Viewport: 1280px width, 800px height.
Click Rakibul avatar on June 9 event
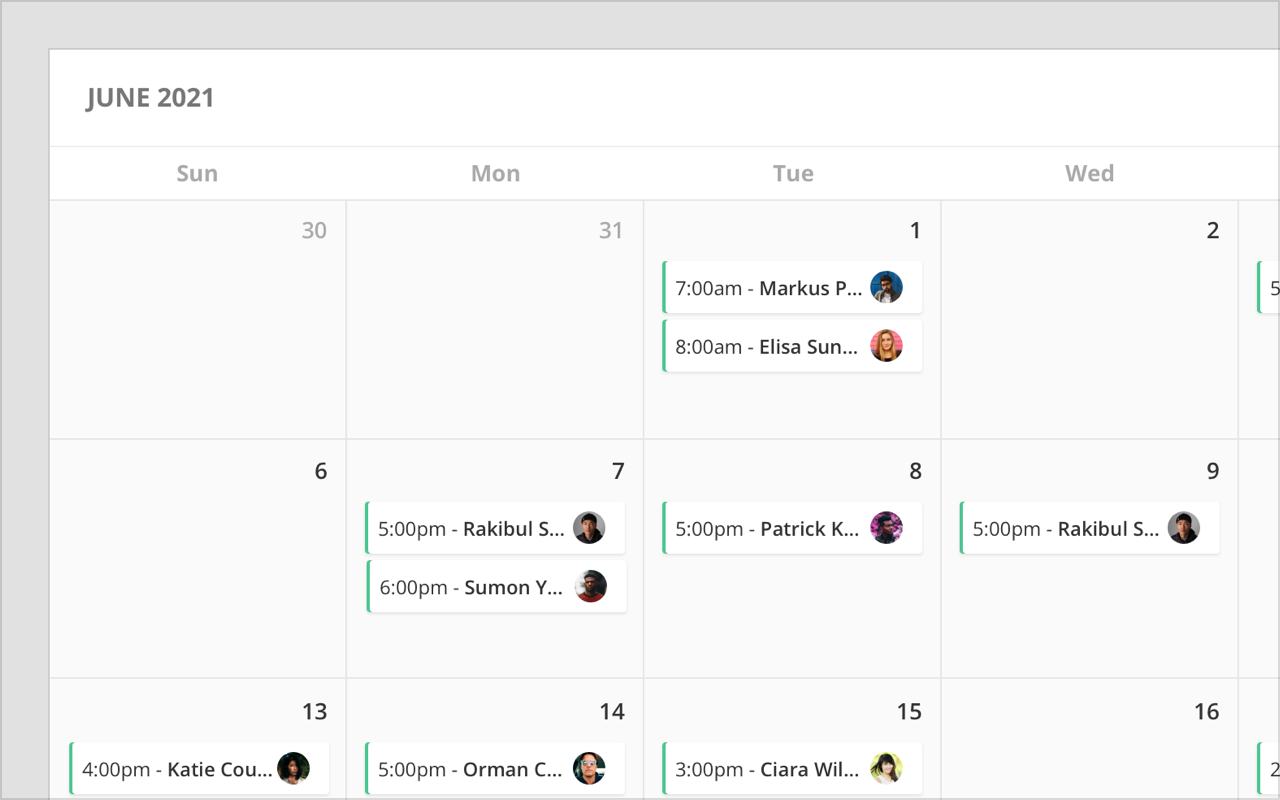click(x=1184, y=528)
